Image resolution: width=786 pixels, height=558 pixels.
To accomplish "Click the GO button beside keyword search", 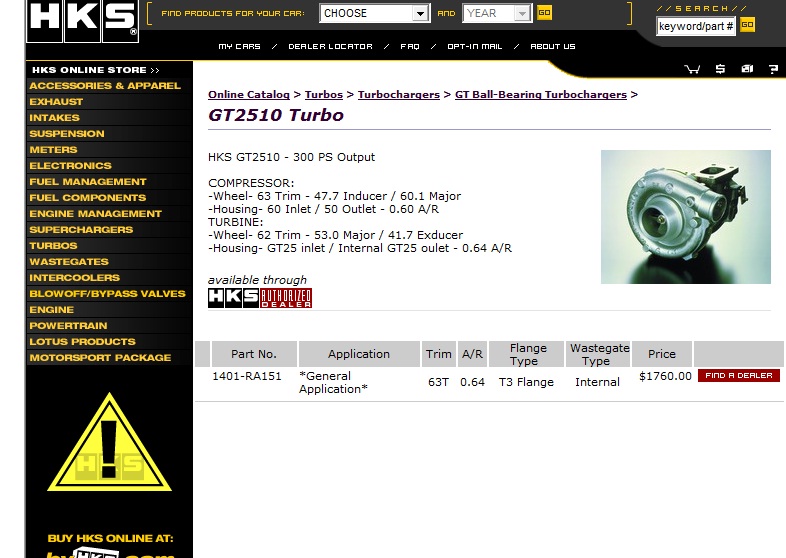I will coord(747,25).
